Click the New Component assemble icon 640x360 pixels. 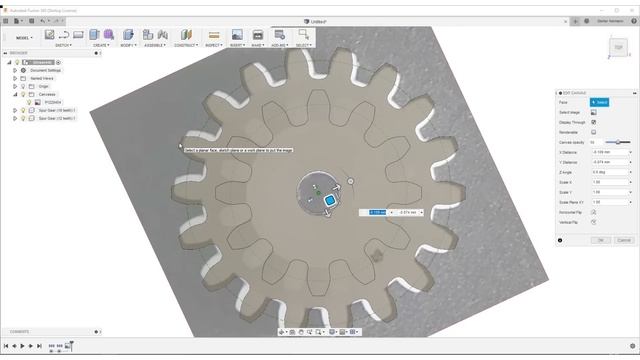coord(148,35)
